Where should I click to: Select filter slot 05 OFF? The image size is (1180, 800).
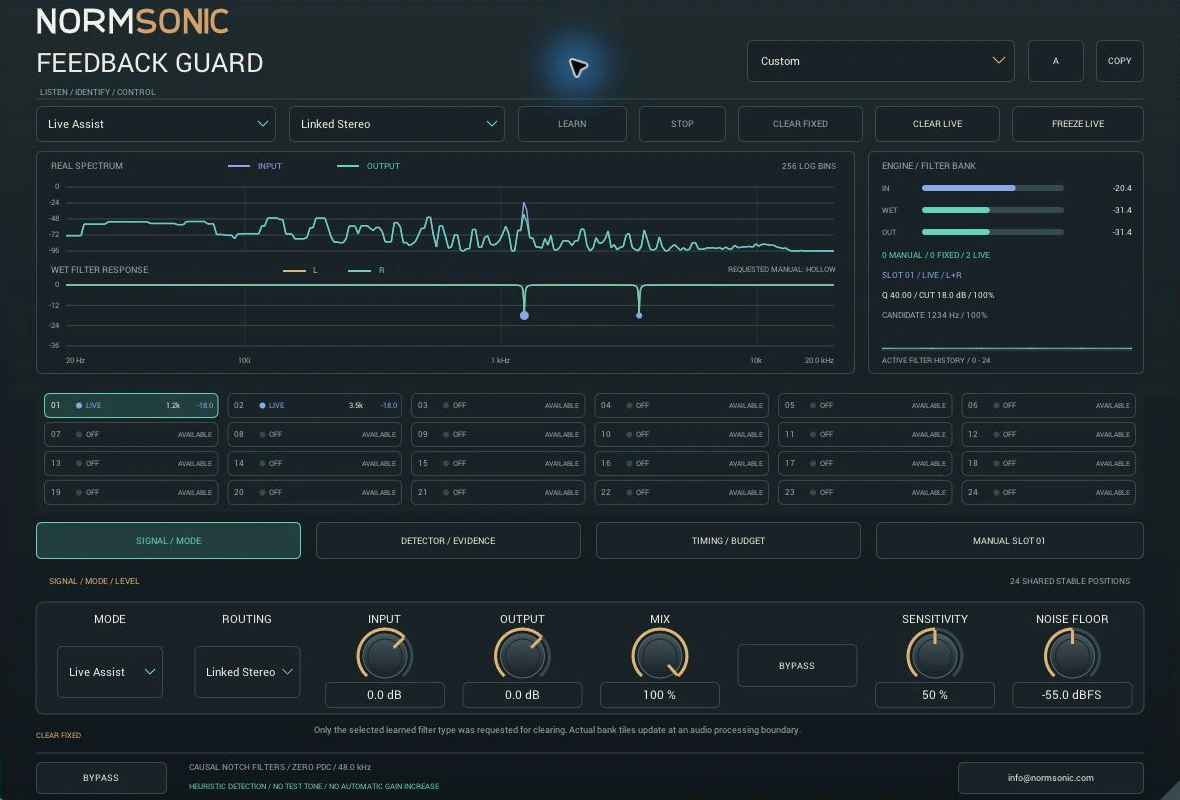point(865,406)
